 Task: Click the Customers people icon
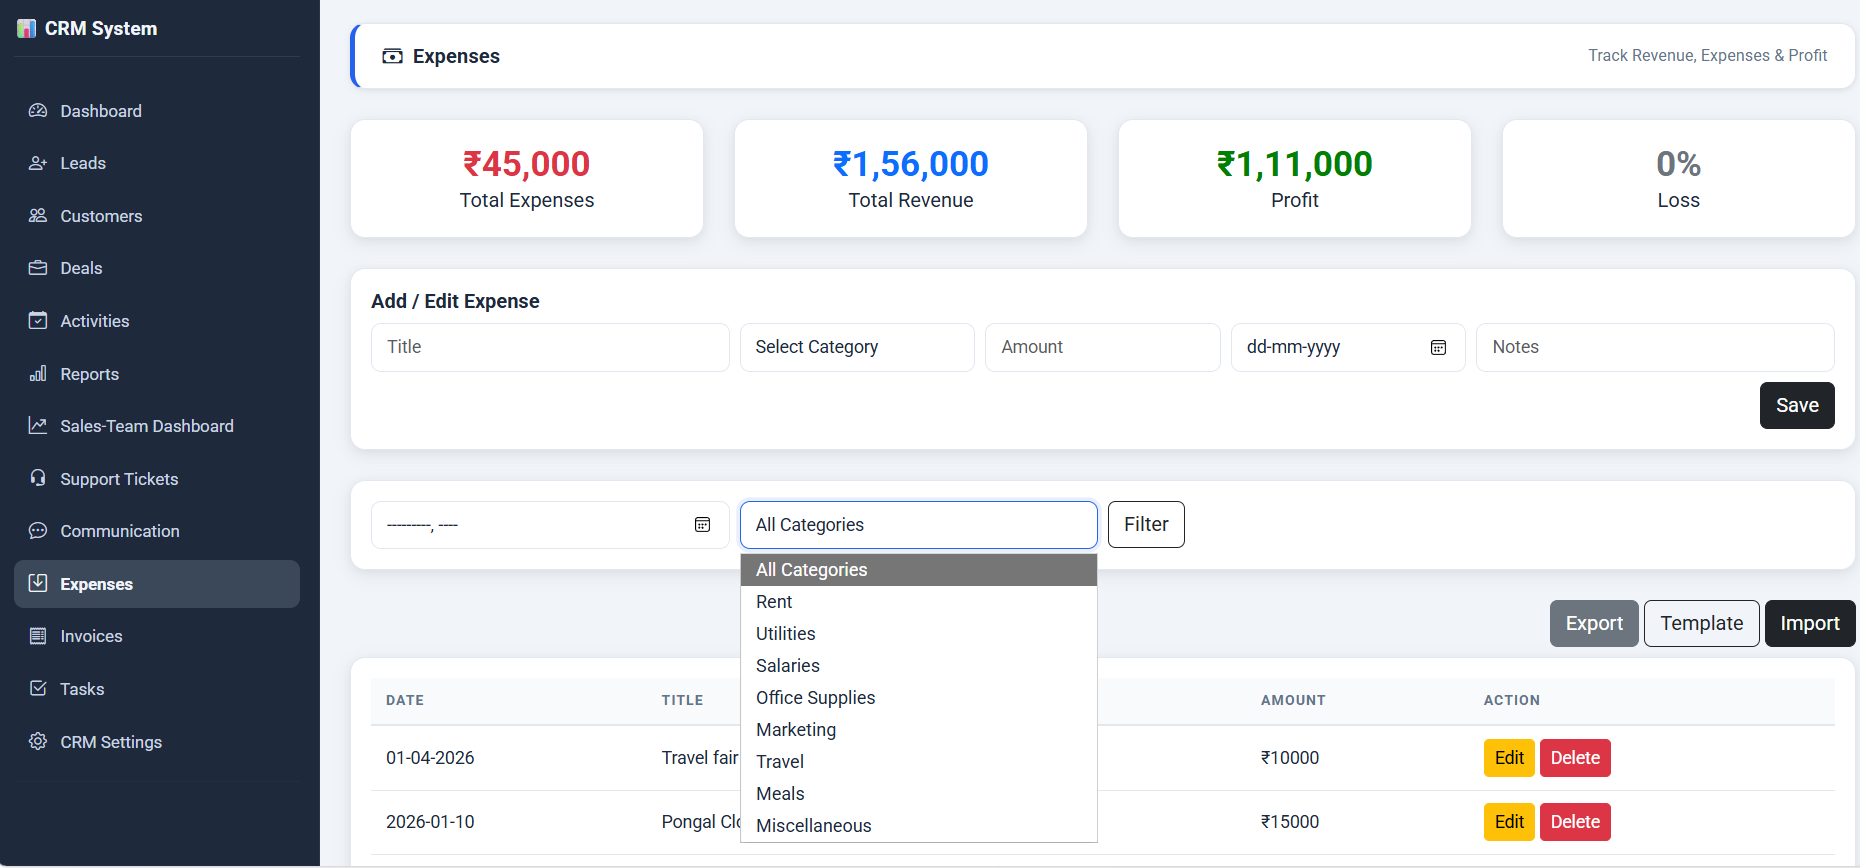38,216
